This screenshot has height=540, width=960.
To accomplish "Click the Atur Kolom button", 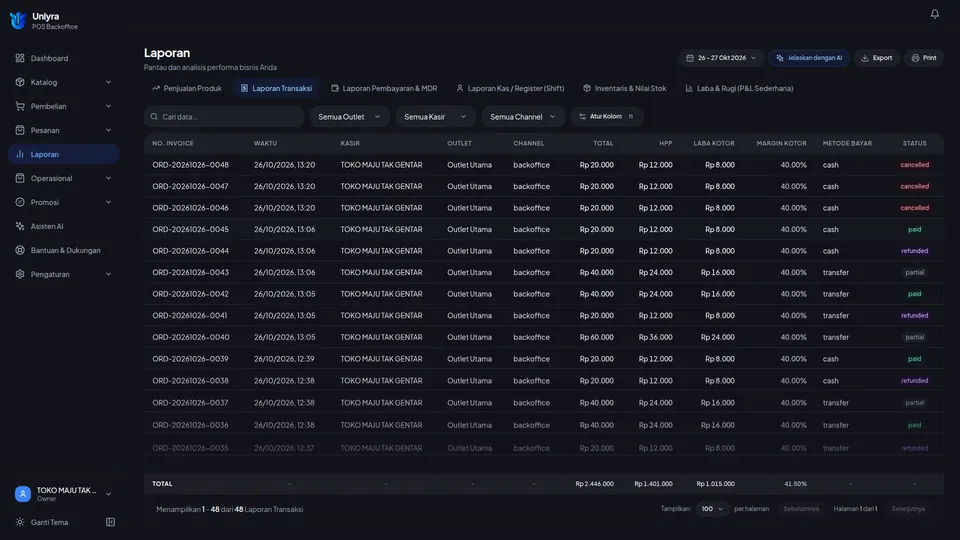I will point(607,116).
